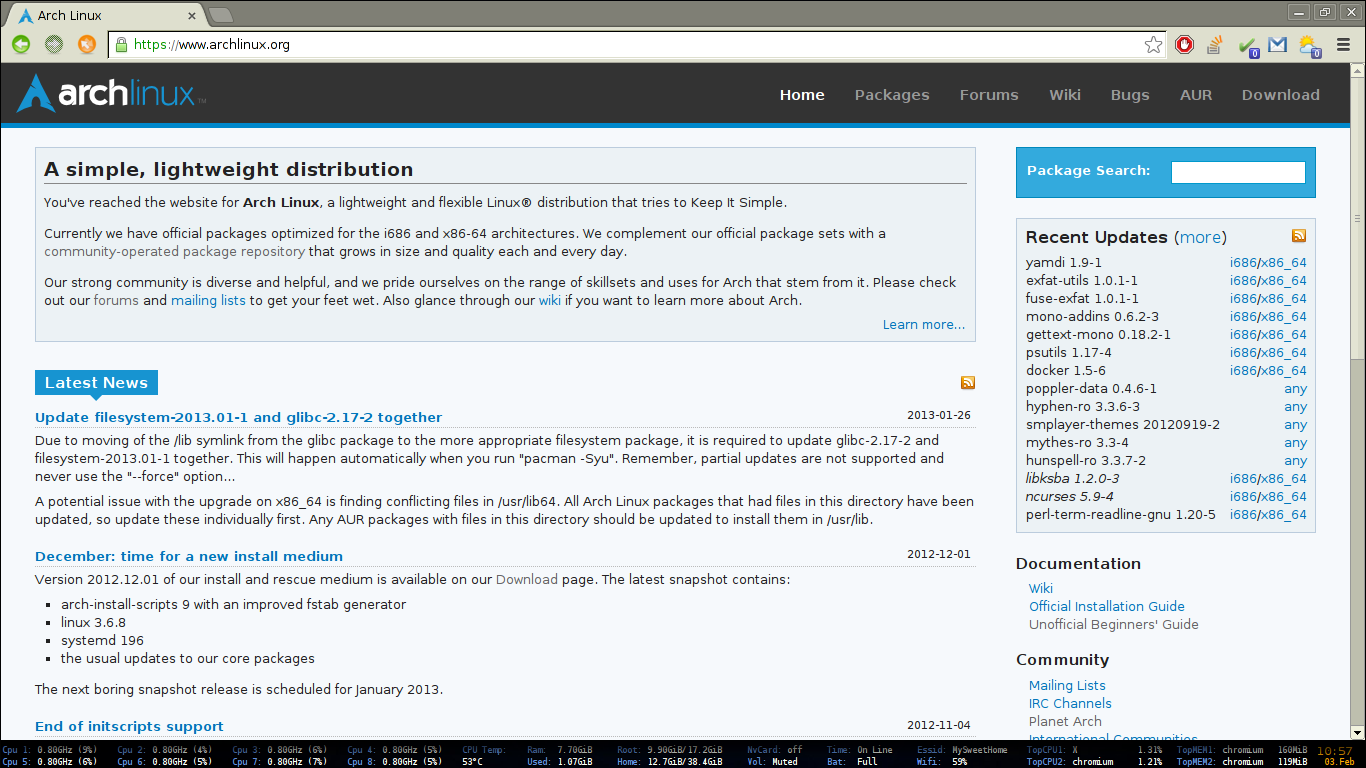Click the greyed-out forward arrow button
The width and height of the screenshot is (1366, 768).
(54, 44)
